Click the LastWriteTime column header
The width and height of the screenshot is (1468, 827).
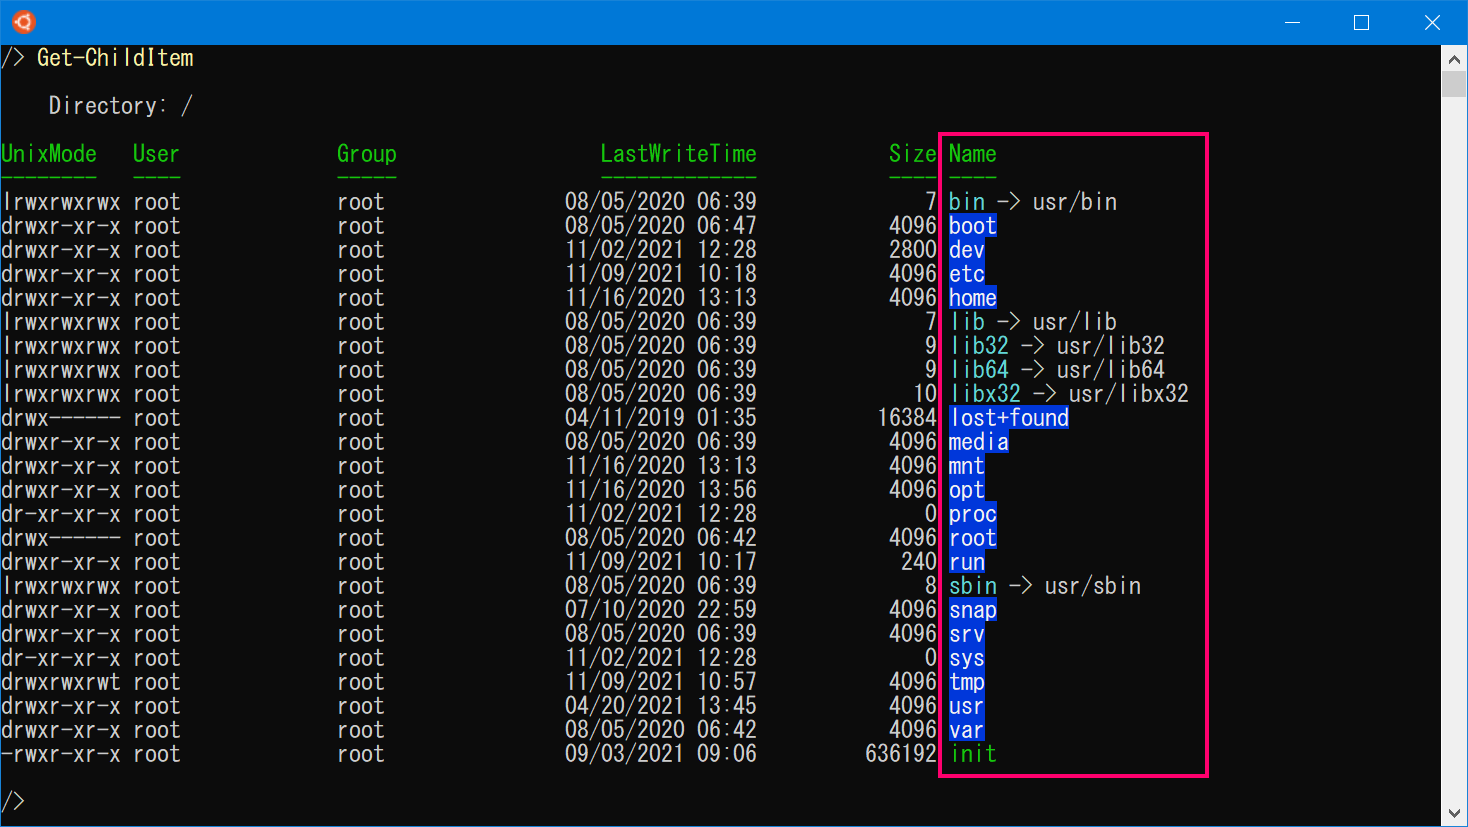(x=678, y=153)
